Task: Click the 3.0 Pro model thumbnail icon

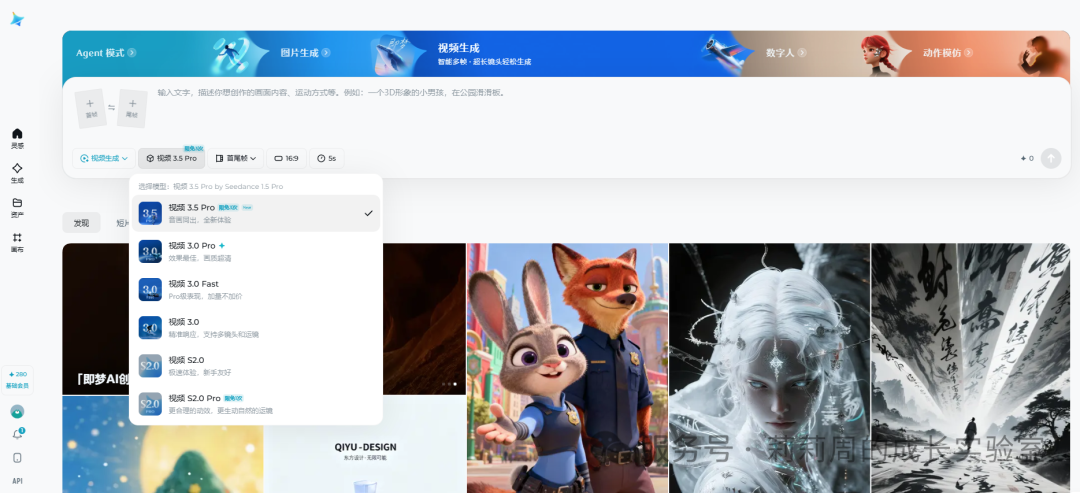Action: (x=150, y=251)
